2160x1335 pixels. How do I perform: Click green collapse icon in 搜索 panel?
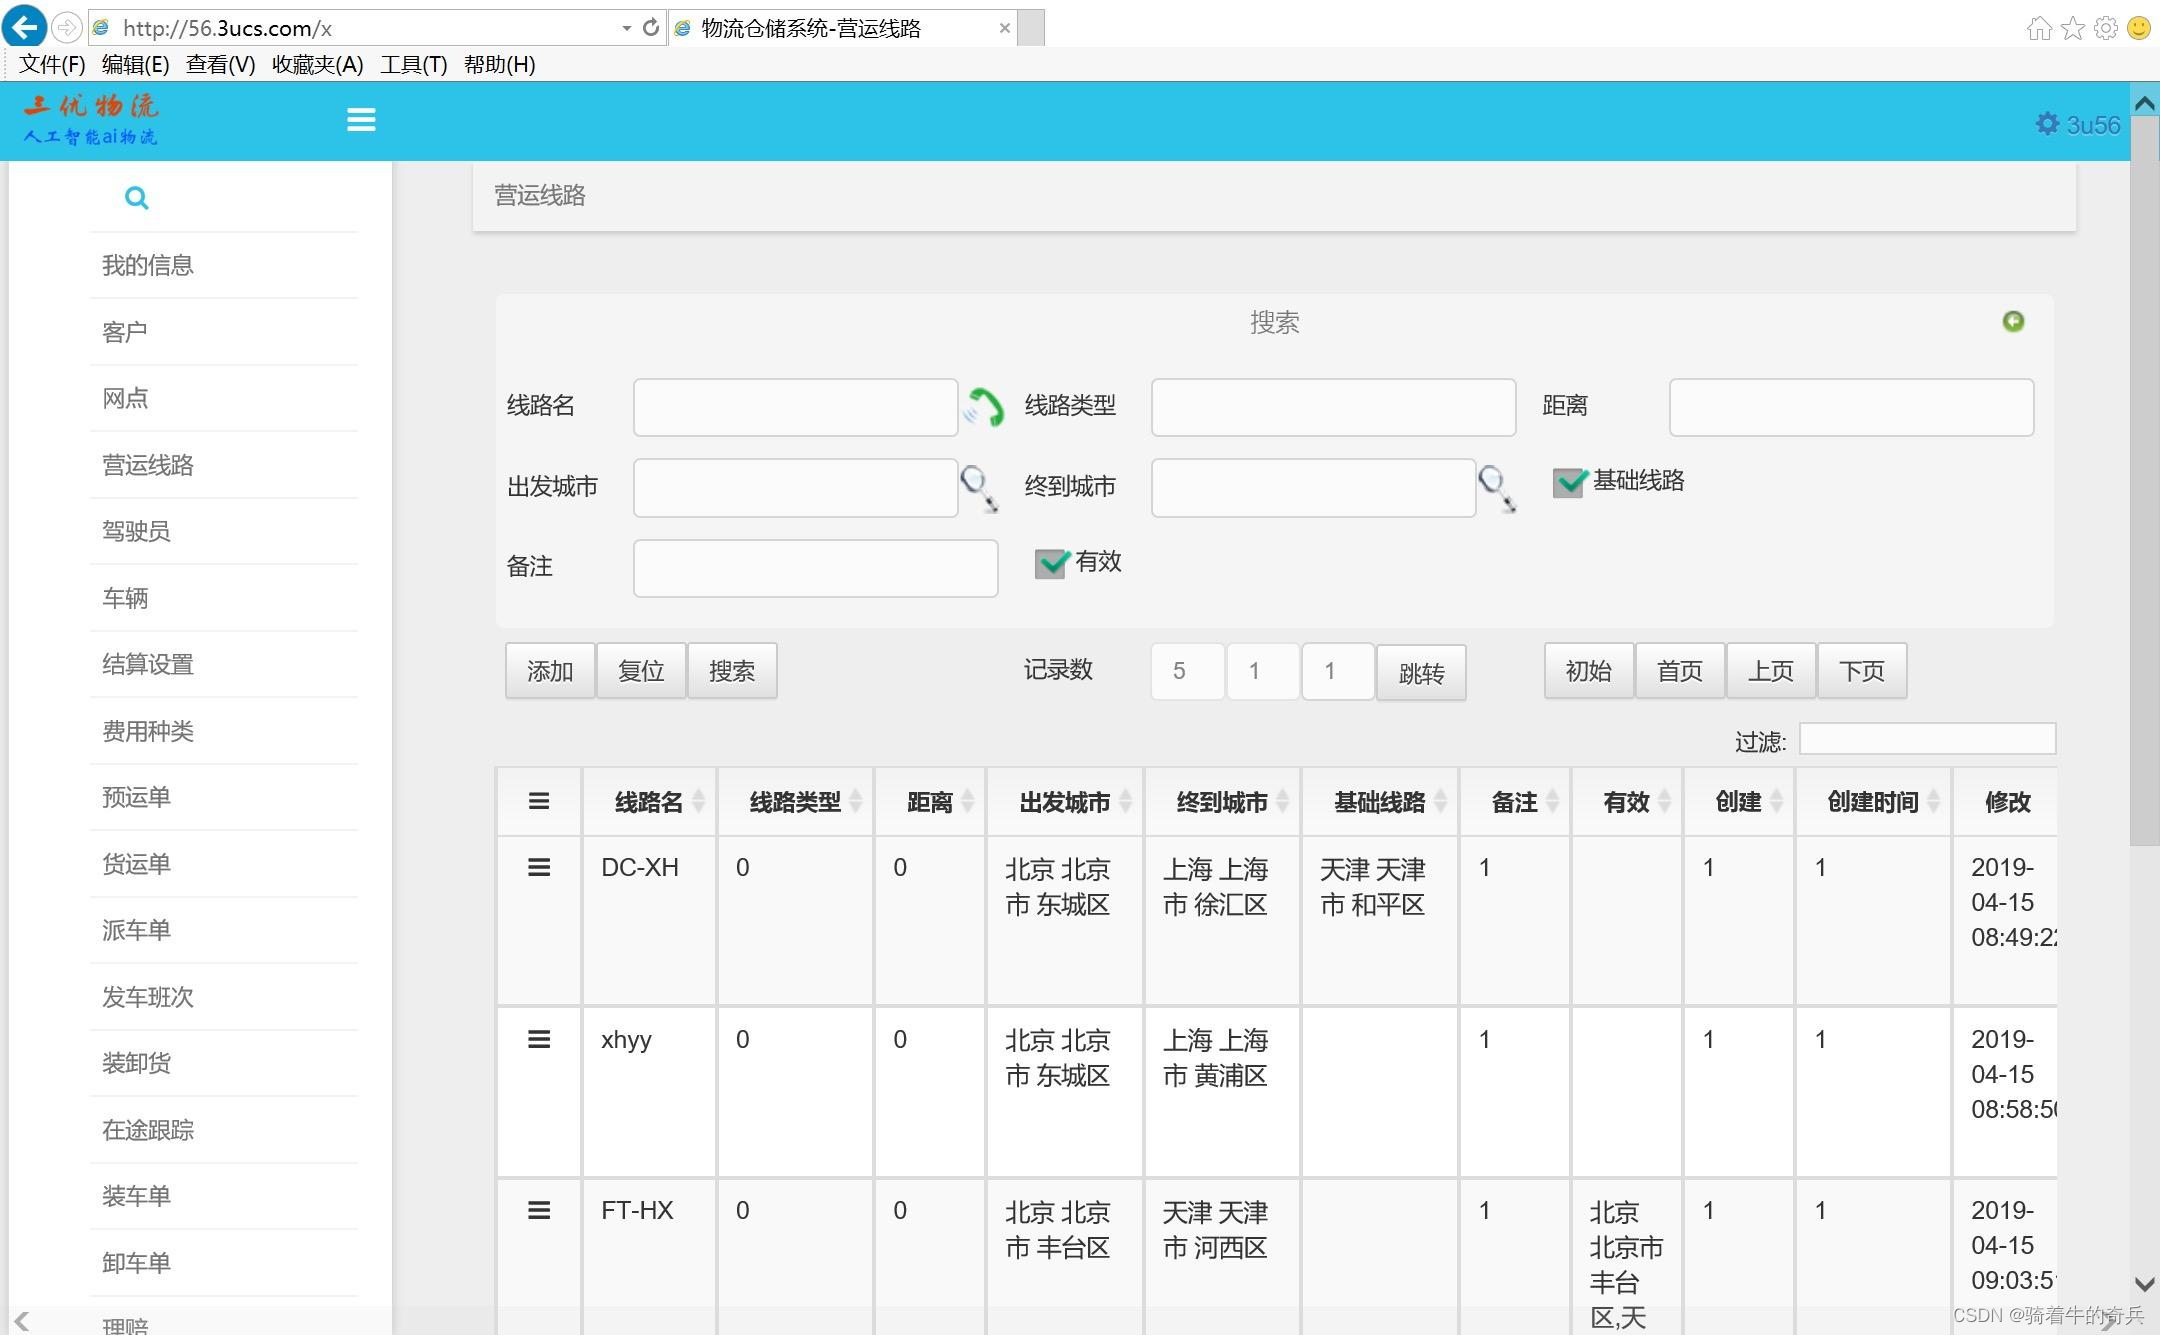click(2013, 321)
